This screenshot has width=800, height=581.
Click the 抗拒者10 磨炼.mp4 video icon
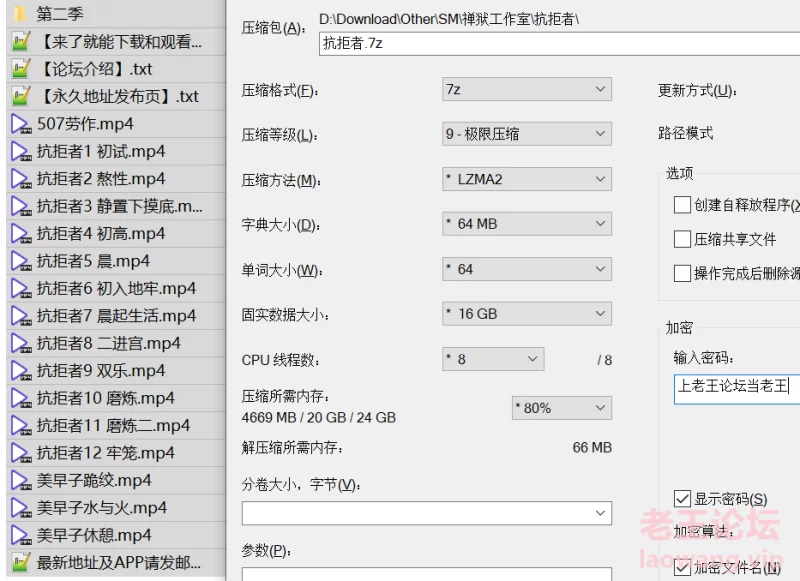[x=21, y=399]
